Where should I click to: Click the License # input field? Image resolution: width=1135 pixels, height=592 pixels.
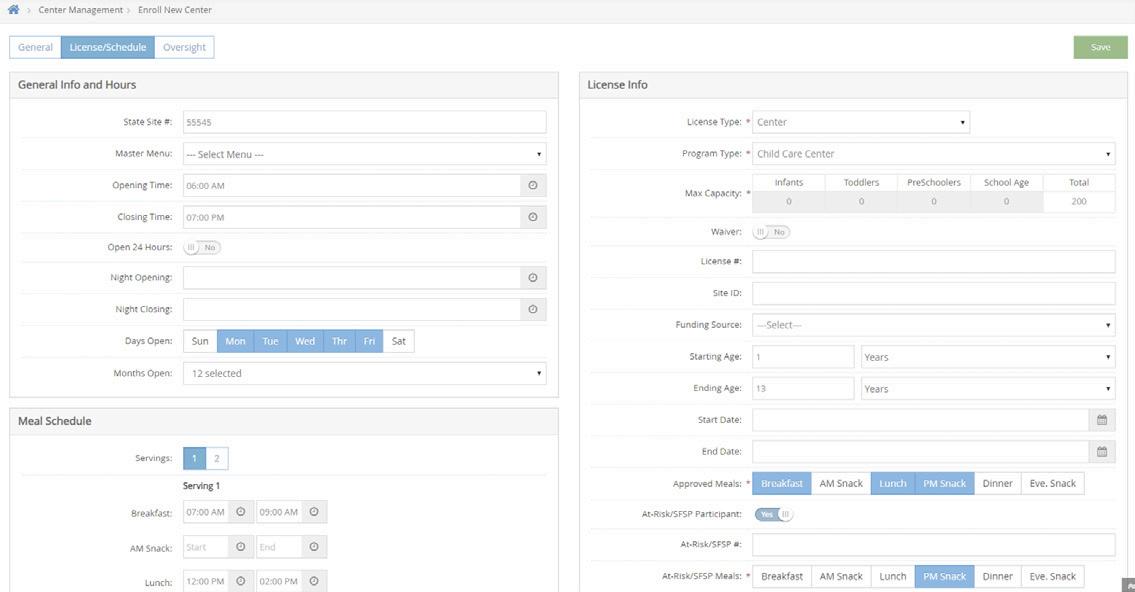[x=934, y=261]
